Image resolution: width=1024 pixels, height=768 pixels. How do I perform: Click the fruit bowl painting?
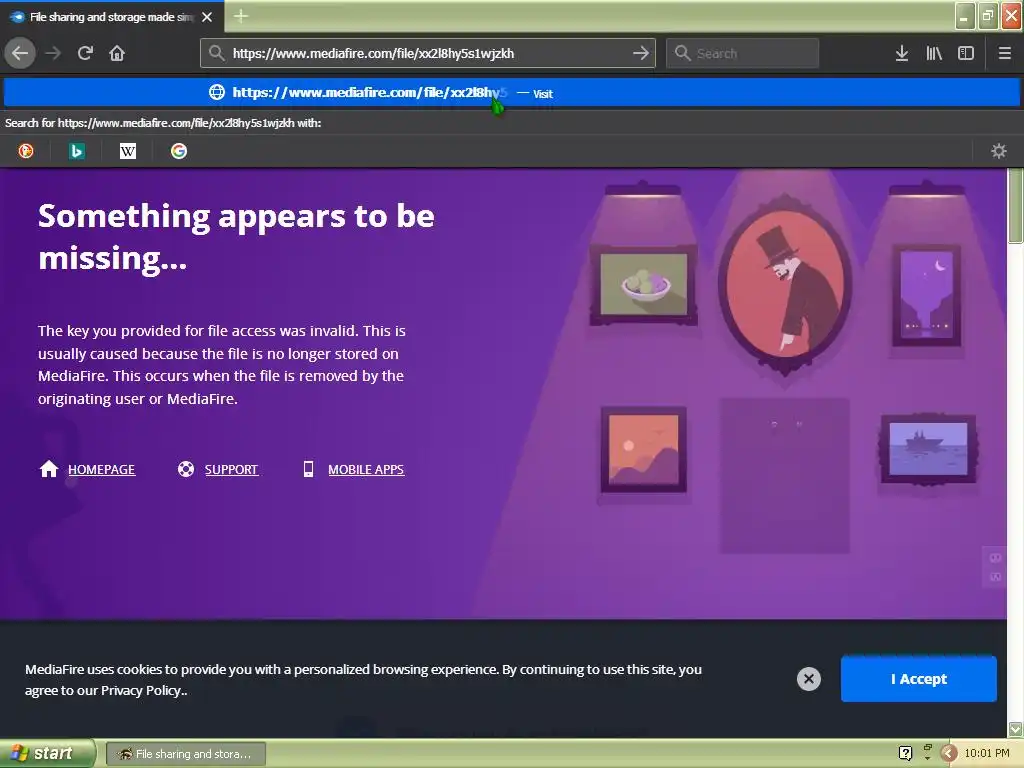point(643,285)
